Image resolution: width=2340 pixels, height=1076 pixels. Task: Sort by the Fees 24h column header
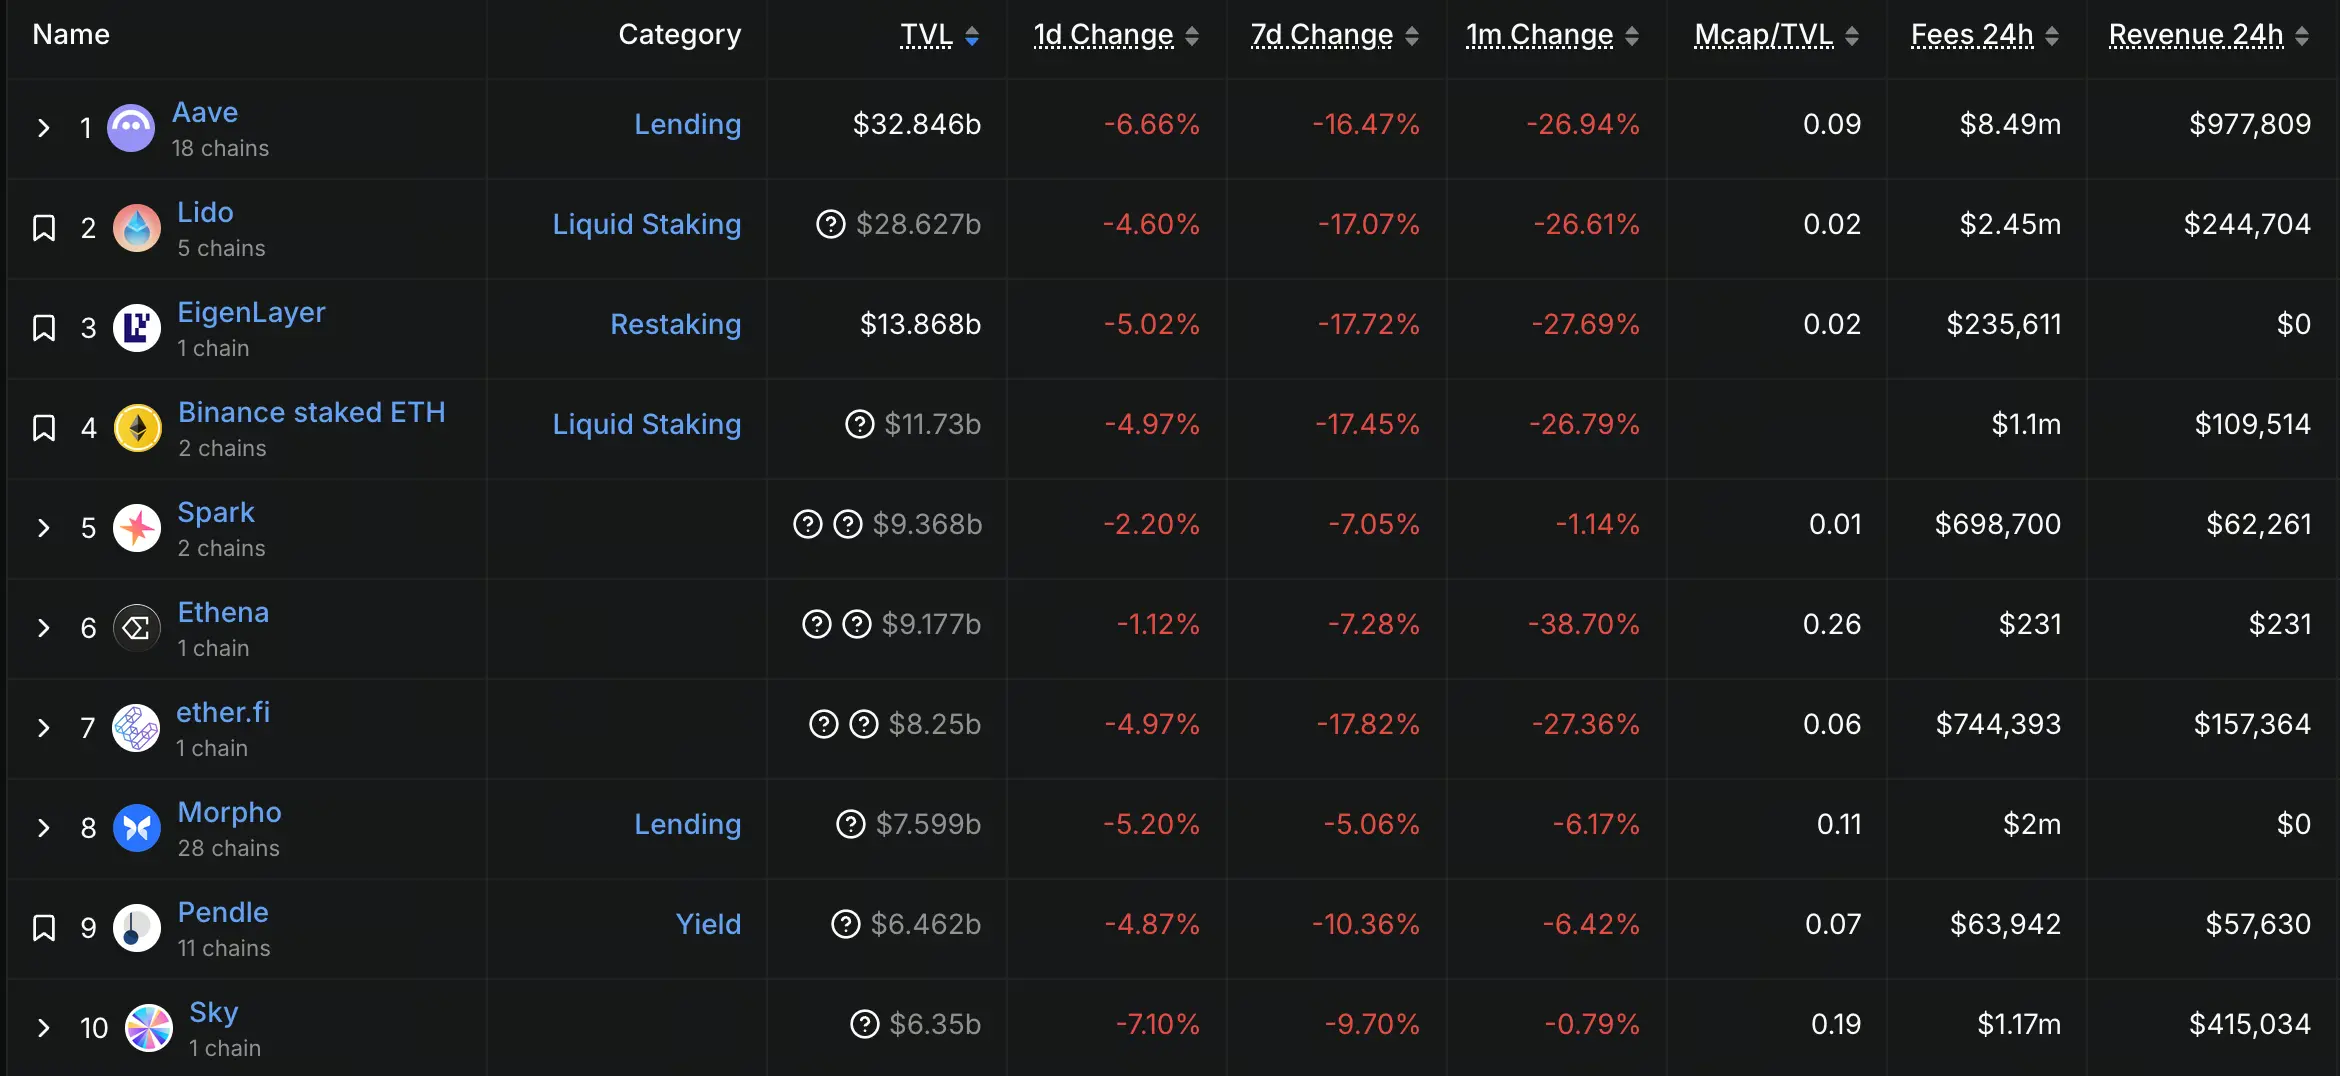(x=1972, y=35)
